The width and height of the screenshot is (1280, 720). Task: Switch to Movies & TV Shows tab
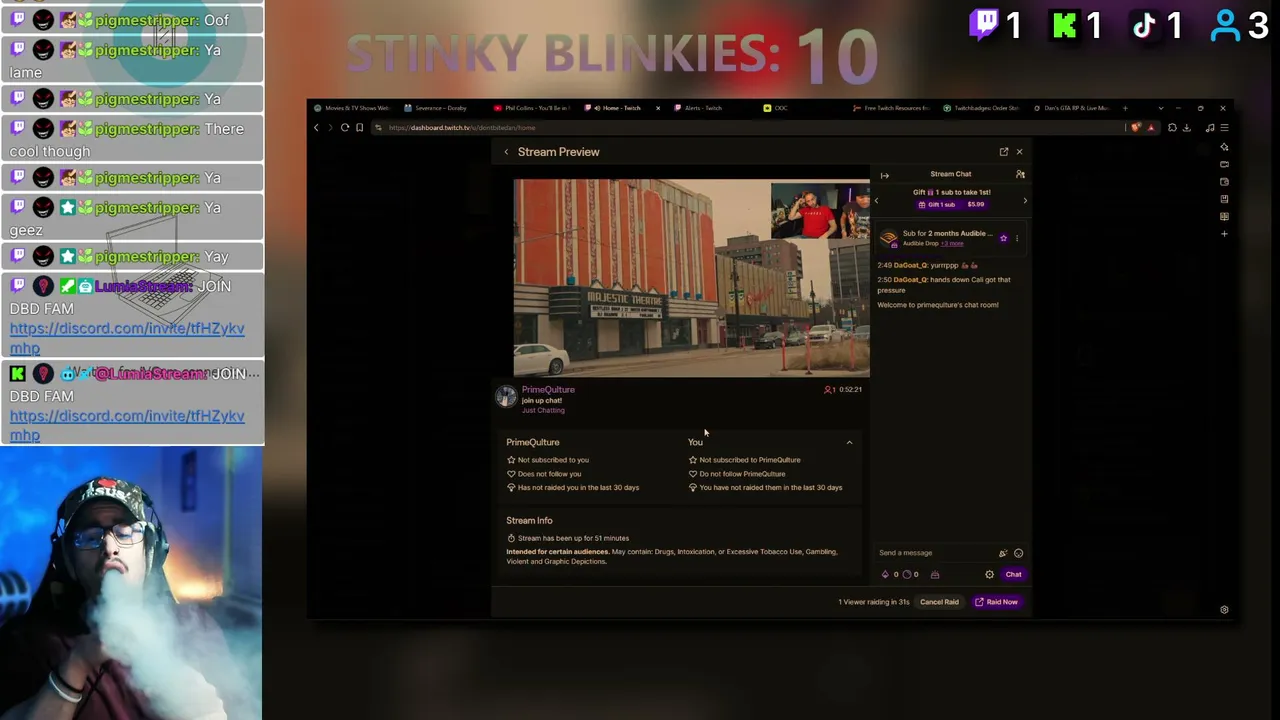pyautogui.click(x=352, y=108)
